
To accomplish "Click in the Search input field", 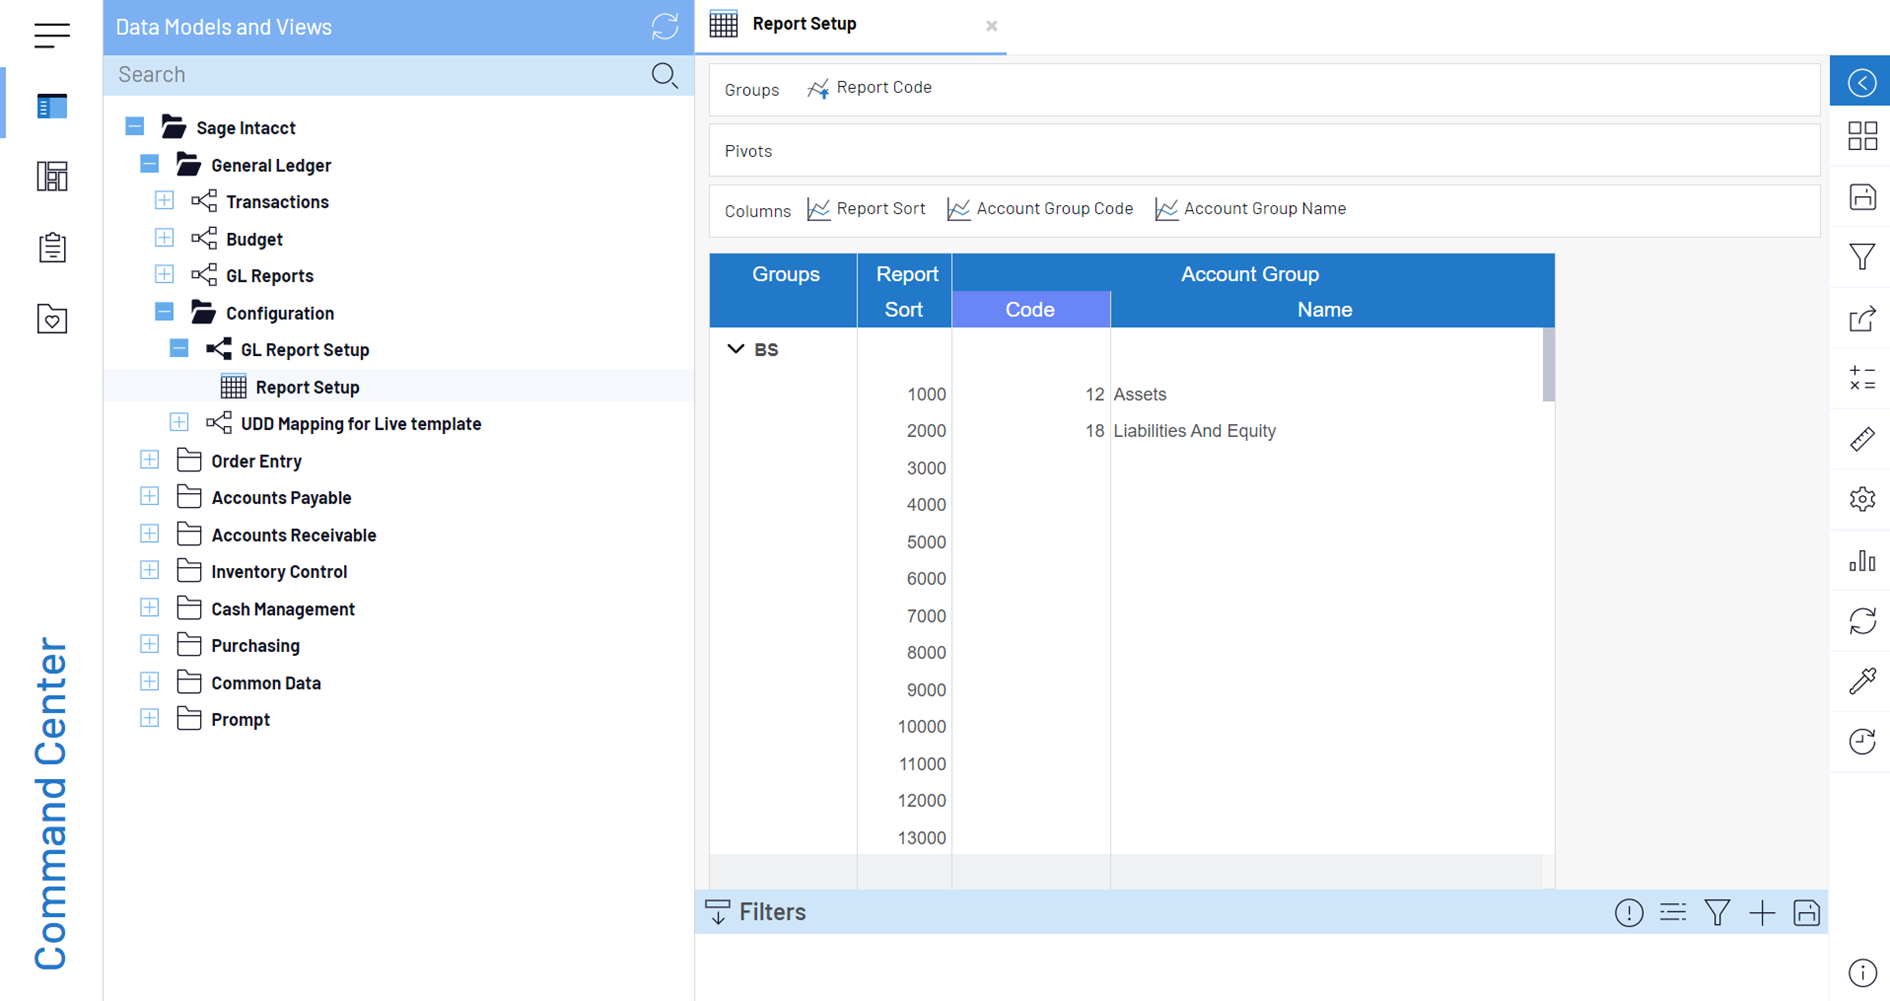I will click(380, 75).
